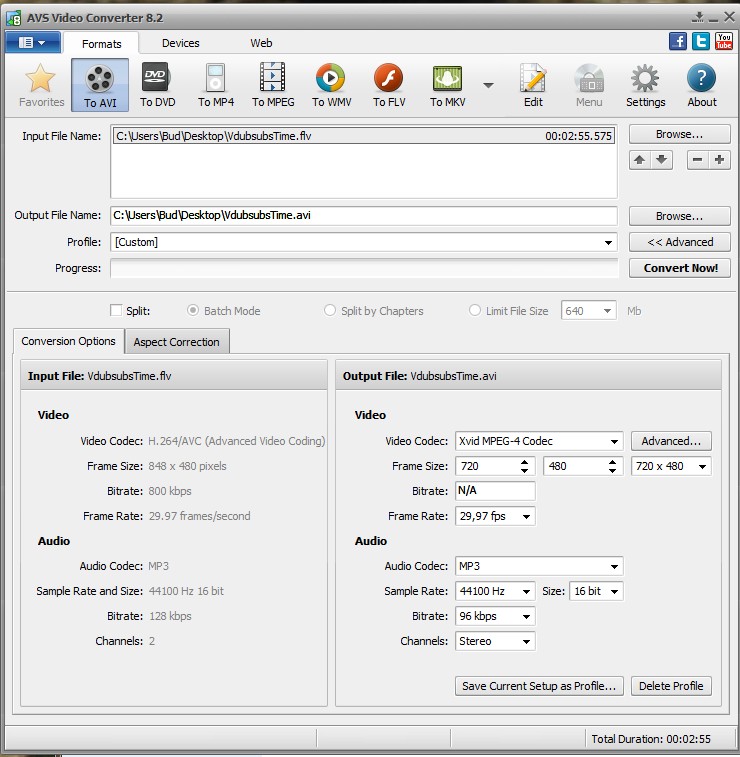Switch to the Formats tab
This screenshot has width=740, height=757.
[x=101, y=43]
